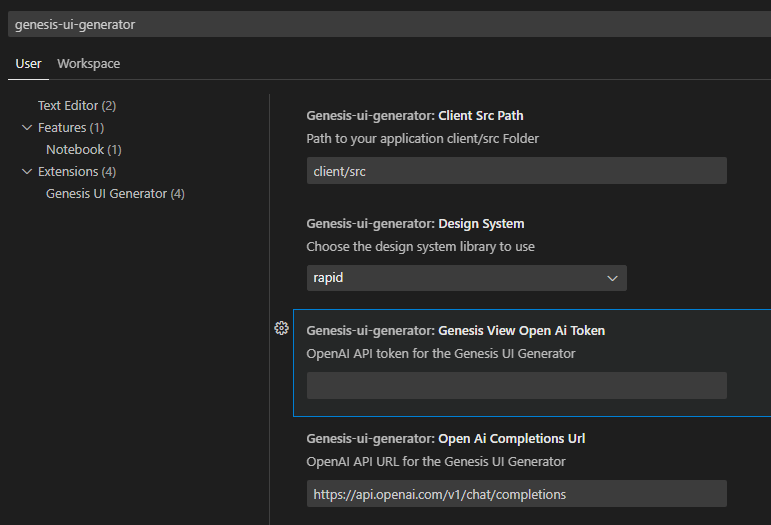Viewport: 771px width, 525px height.
Task: Select Notebook under Features
Action: click(x=84, y=149)
